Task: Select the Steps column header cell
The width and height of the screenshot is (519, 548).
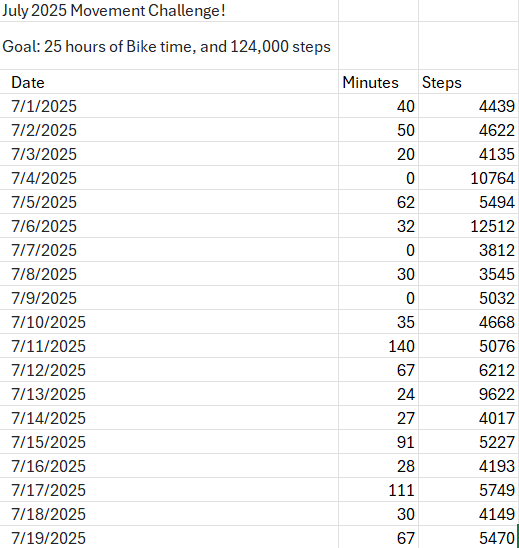Action: [468, 82]
